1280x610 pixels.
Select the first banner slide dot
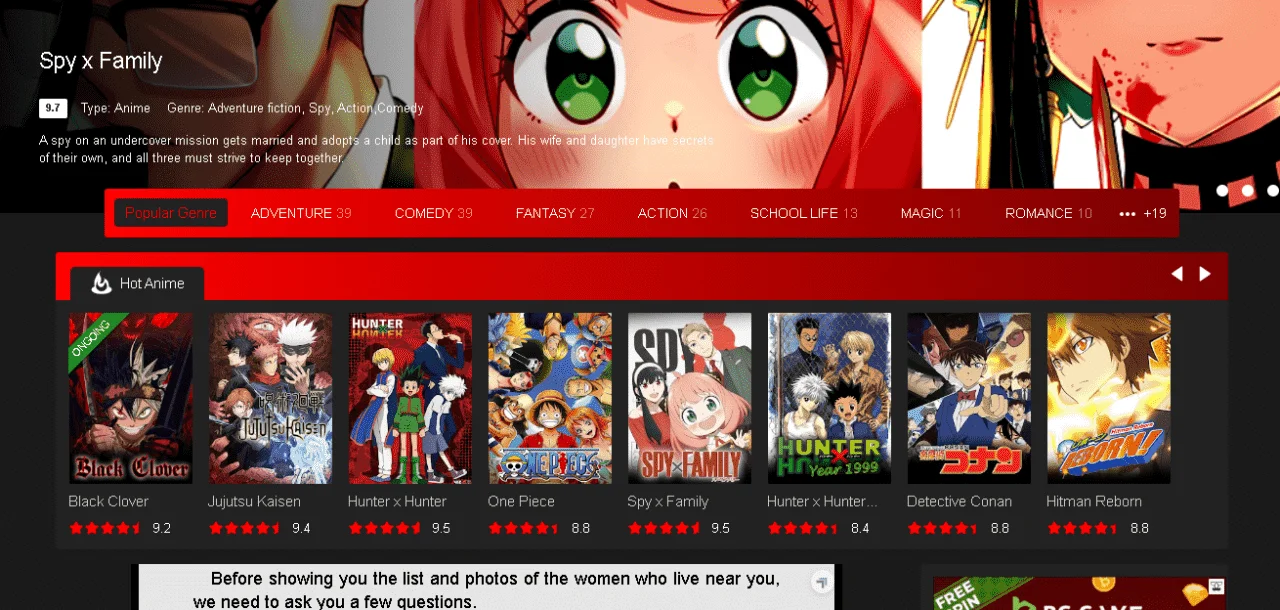[1222, 190]
